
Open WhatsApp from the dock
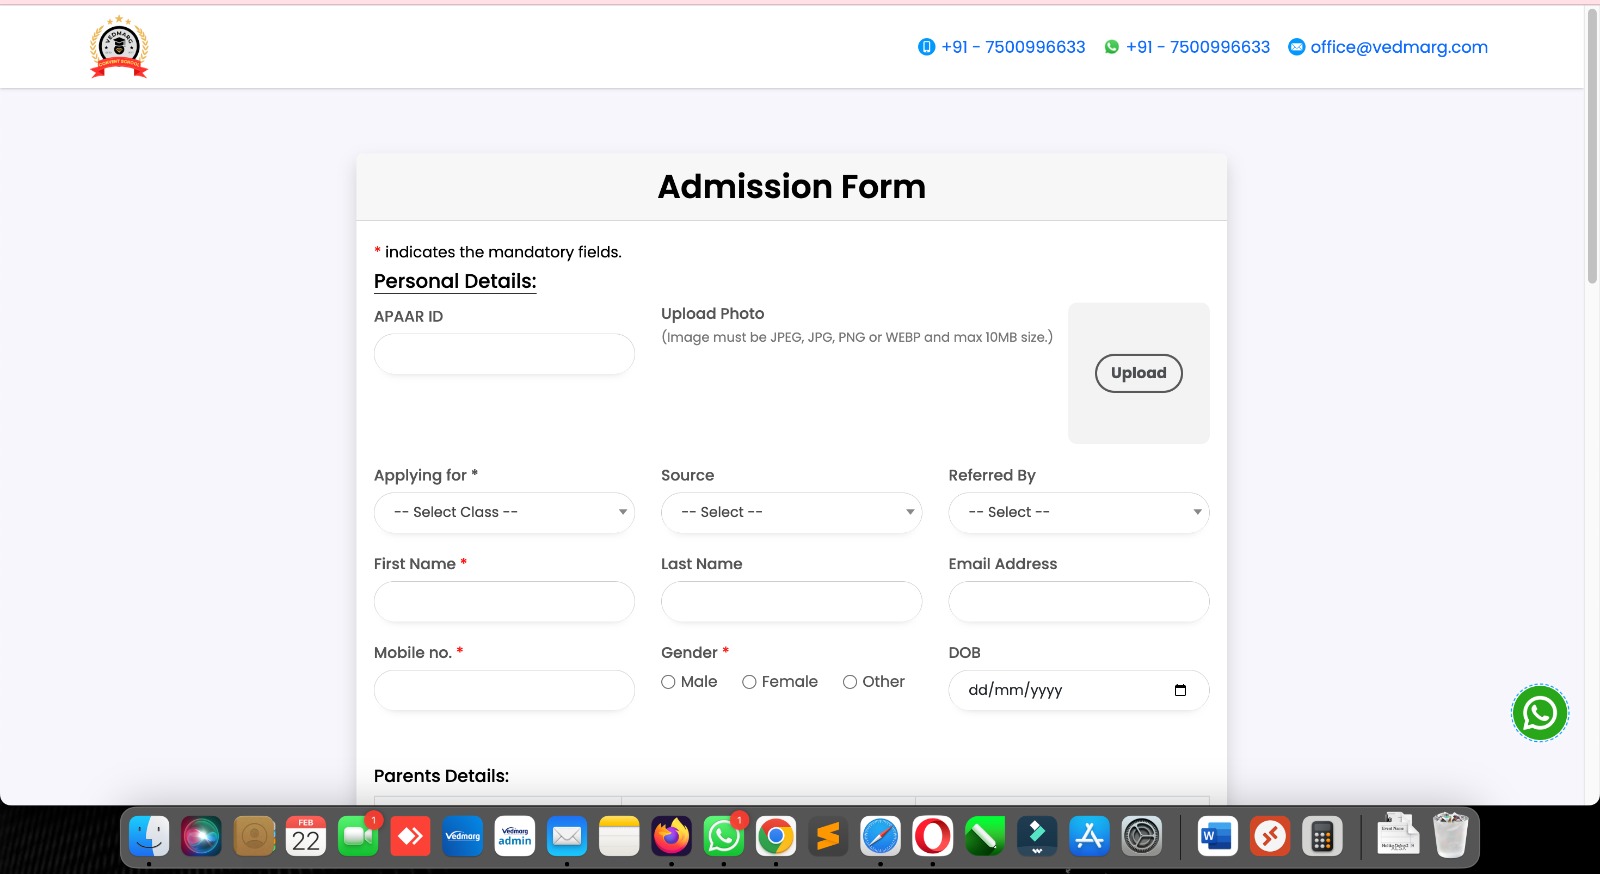tap(724, 836)
